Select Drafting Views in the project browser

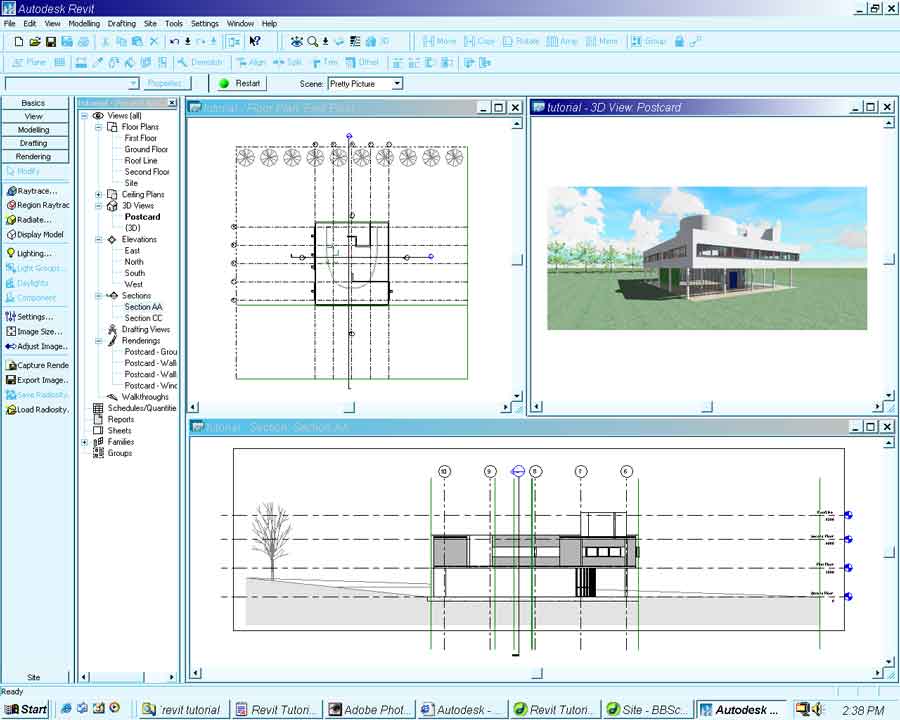click(146, 329)
